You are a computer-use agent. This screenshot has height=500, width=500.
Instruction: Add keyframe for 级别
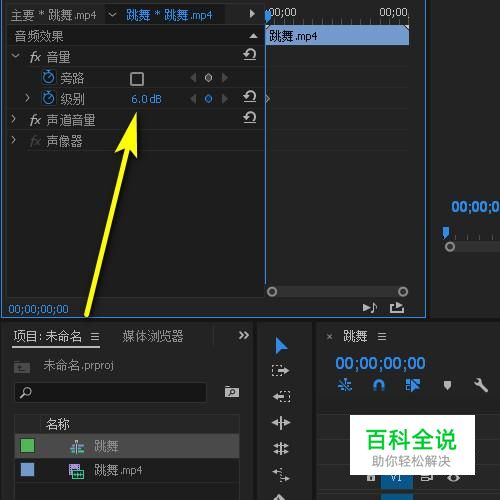tap(208, 99)
